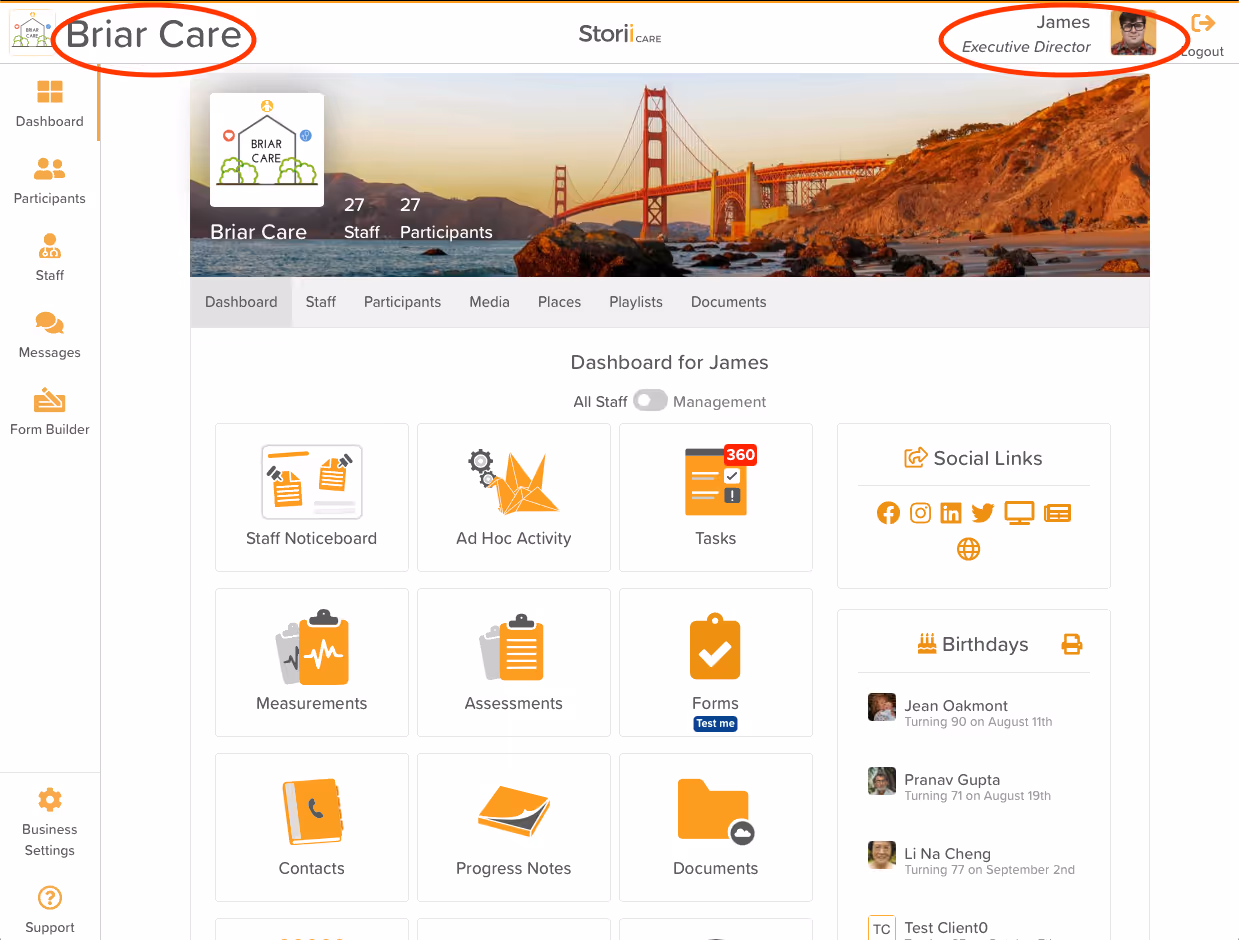Open Test Client0 birthday entry
The height and width of the screenshot is (940, 1239).
coord(974,928)
